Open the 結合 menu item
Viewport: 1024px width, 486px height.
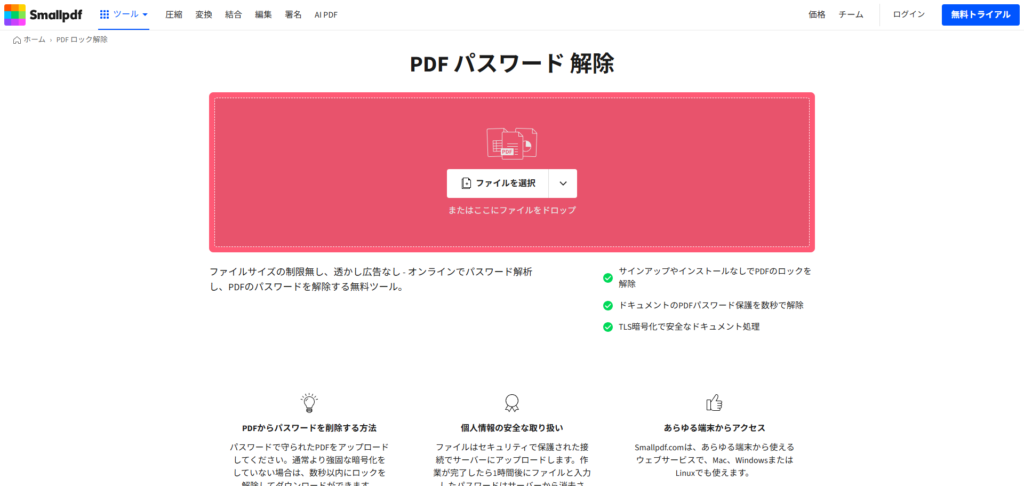tap(233, 14)
